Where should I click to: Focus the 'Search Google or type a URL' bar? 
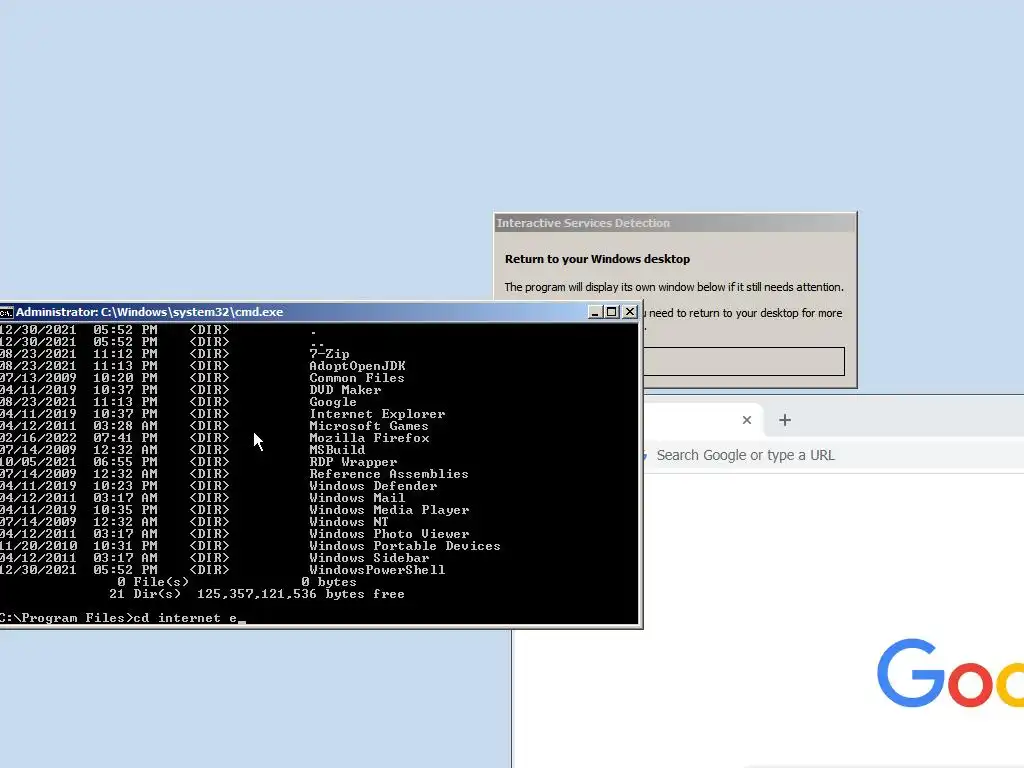[x=833, y=455]
